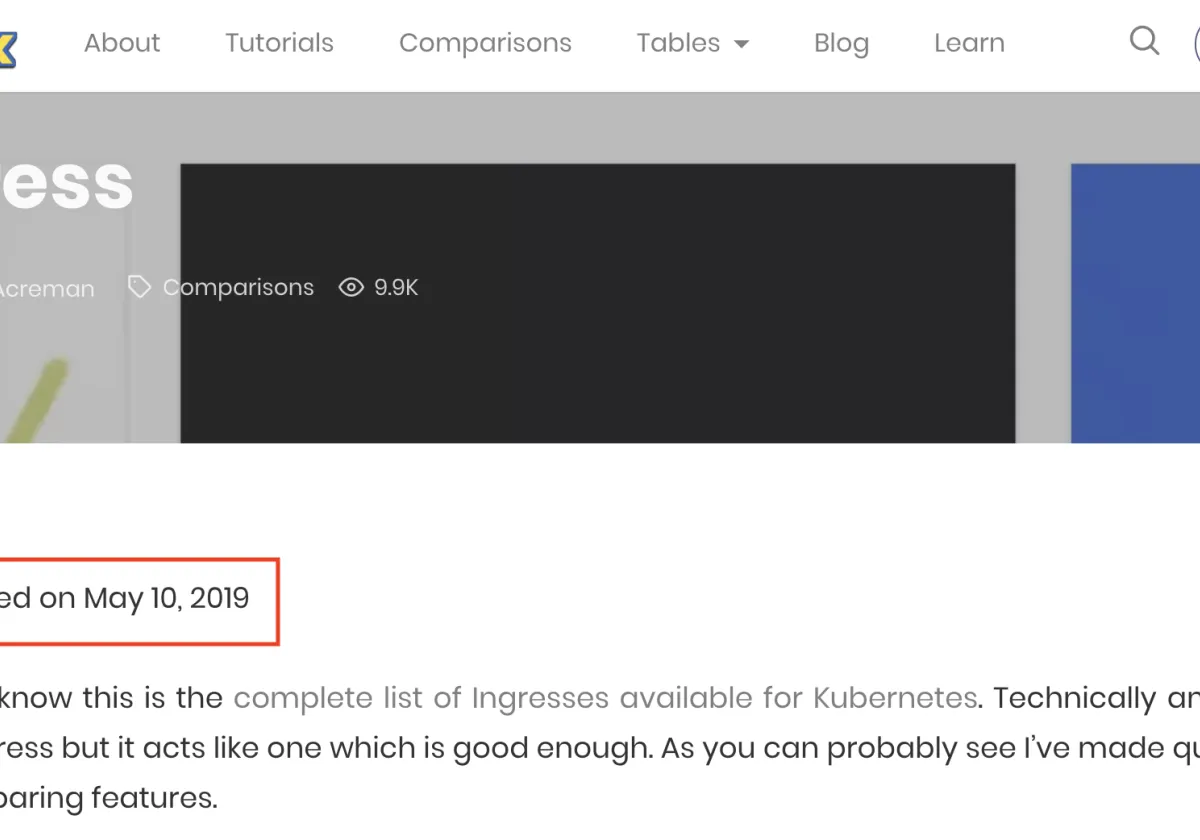1200x840 pixels.
Task: Open the Tables menu
Action: pyautogui.click(x=678, y=43)
